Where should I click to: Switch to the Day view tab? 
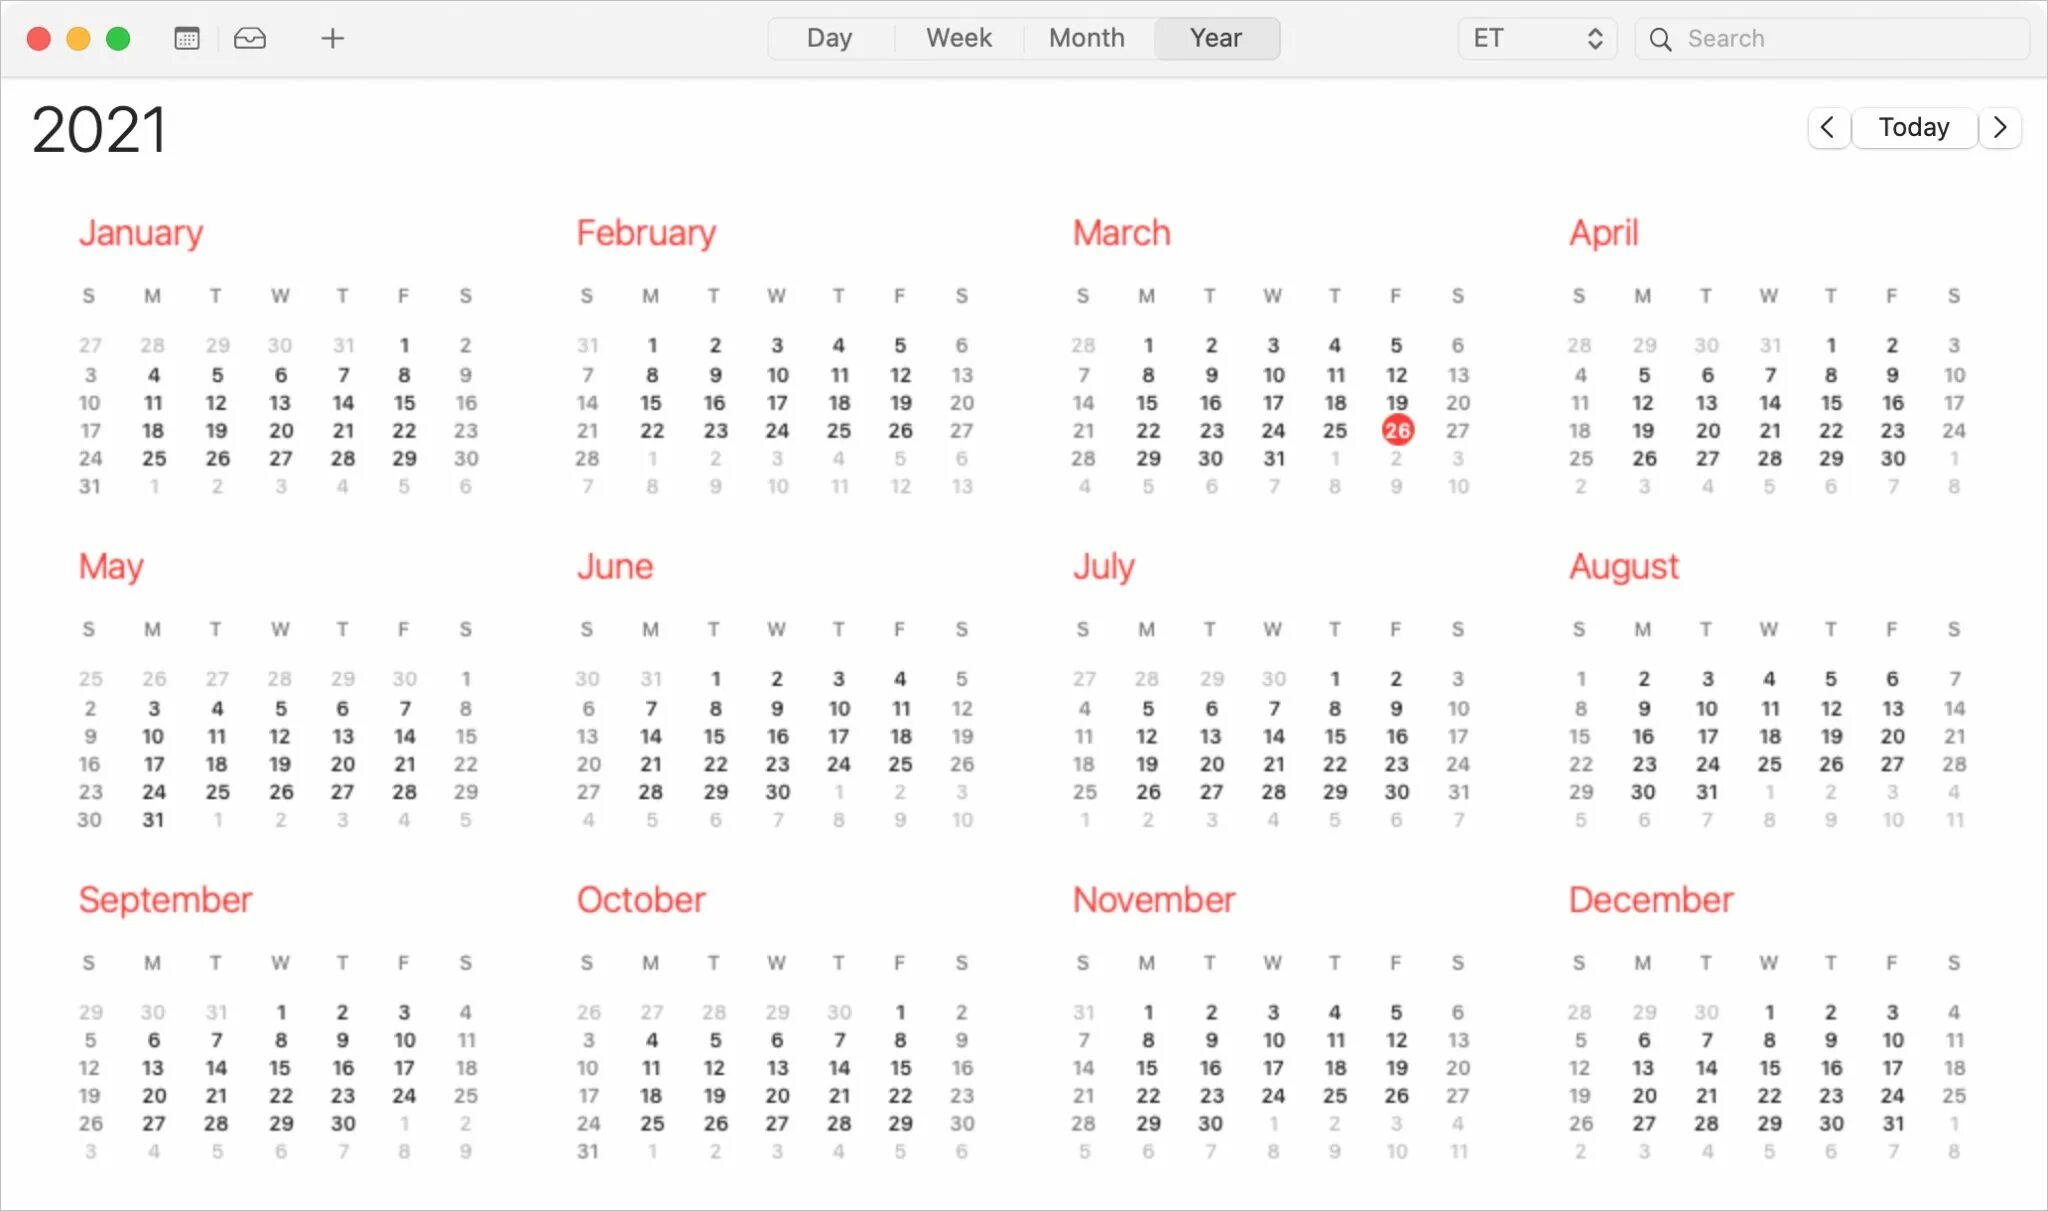(829, 39)
